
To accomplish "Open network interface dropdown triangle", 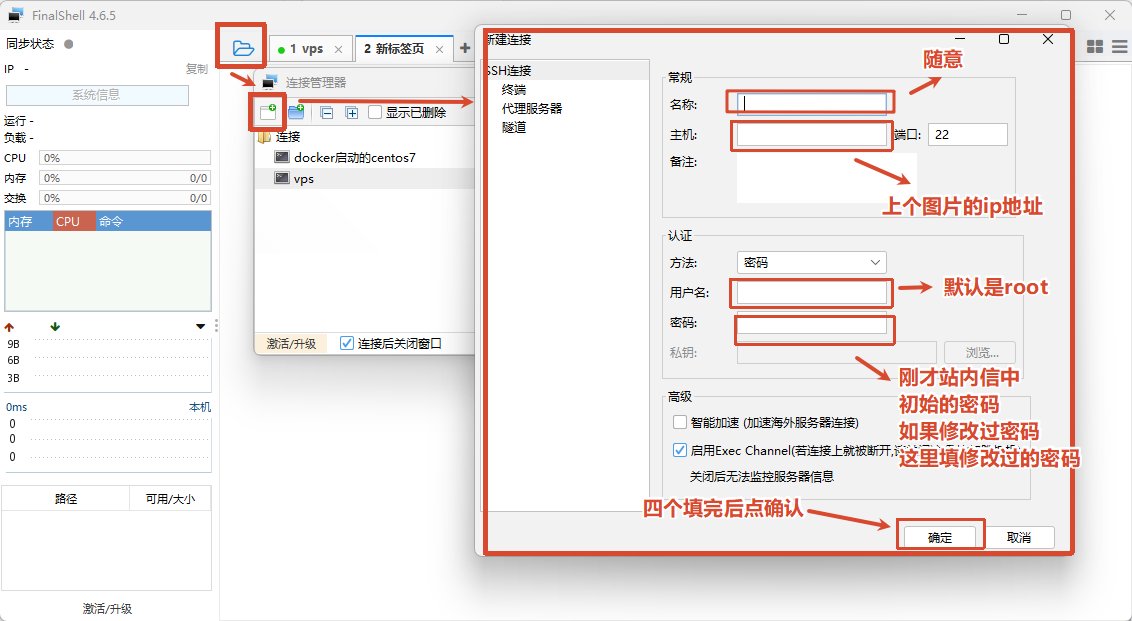I will (200, 326).
